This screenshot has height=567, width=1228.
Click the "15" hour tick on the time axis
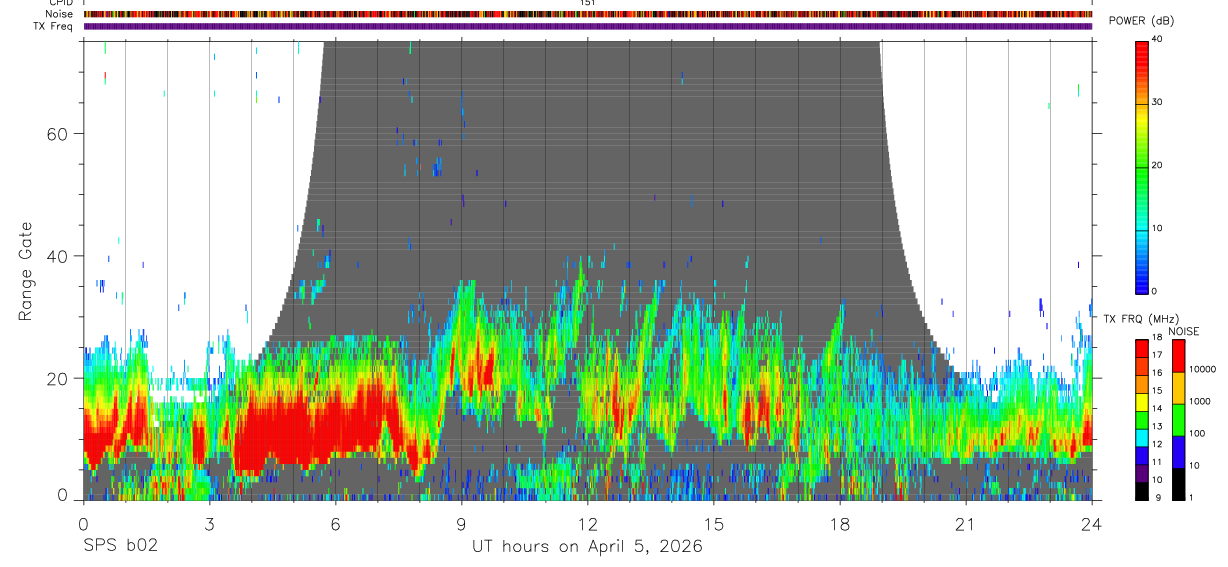point(713,524)
